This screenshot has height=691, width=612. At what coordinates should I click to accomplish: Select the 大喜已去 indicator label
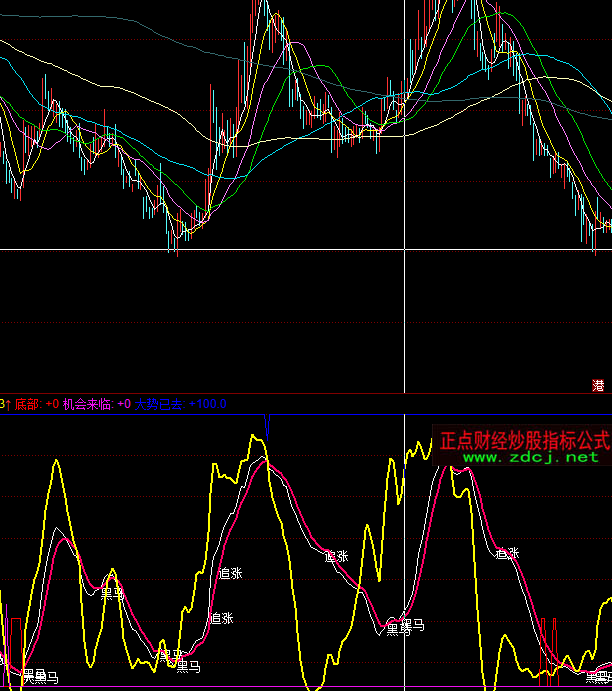159,404
